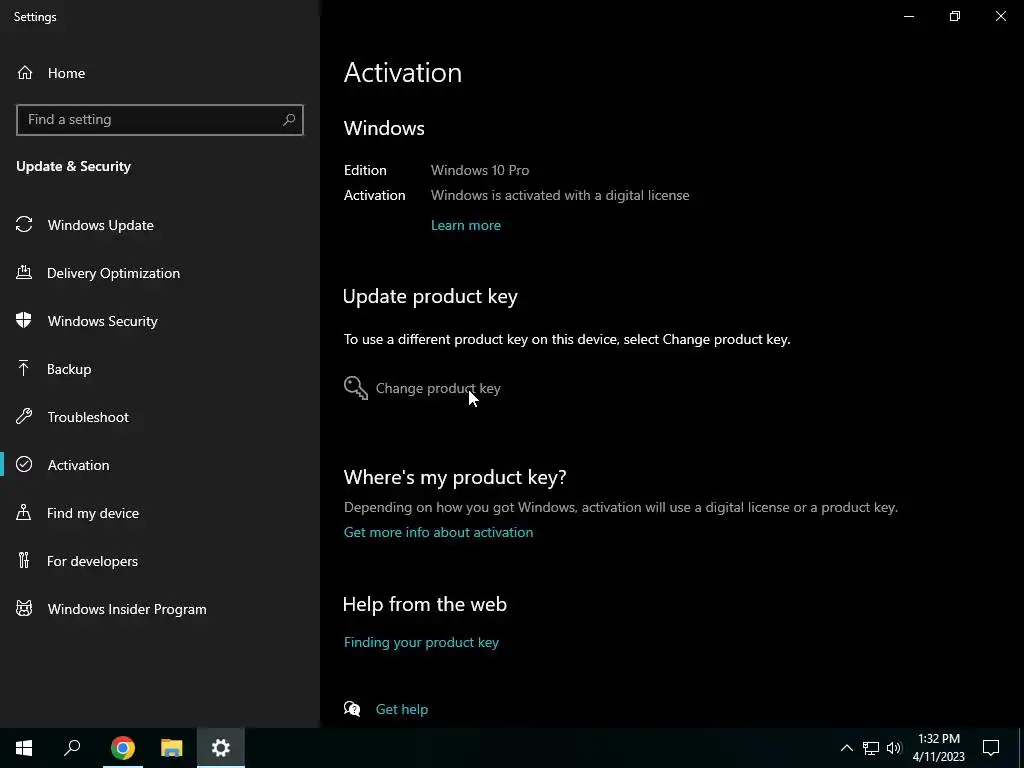The image size is (1024, 768).
Task: Click the Activation checkmark circle icon
Action: click(x=24, y=464)
